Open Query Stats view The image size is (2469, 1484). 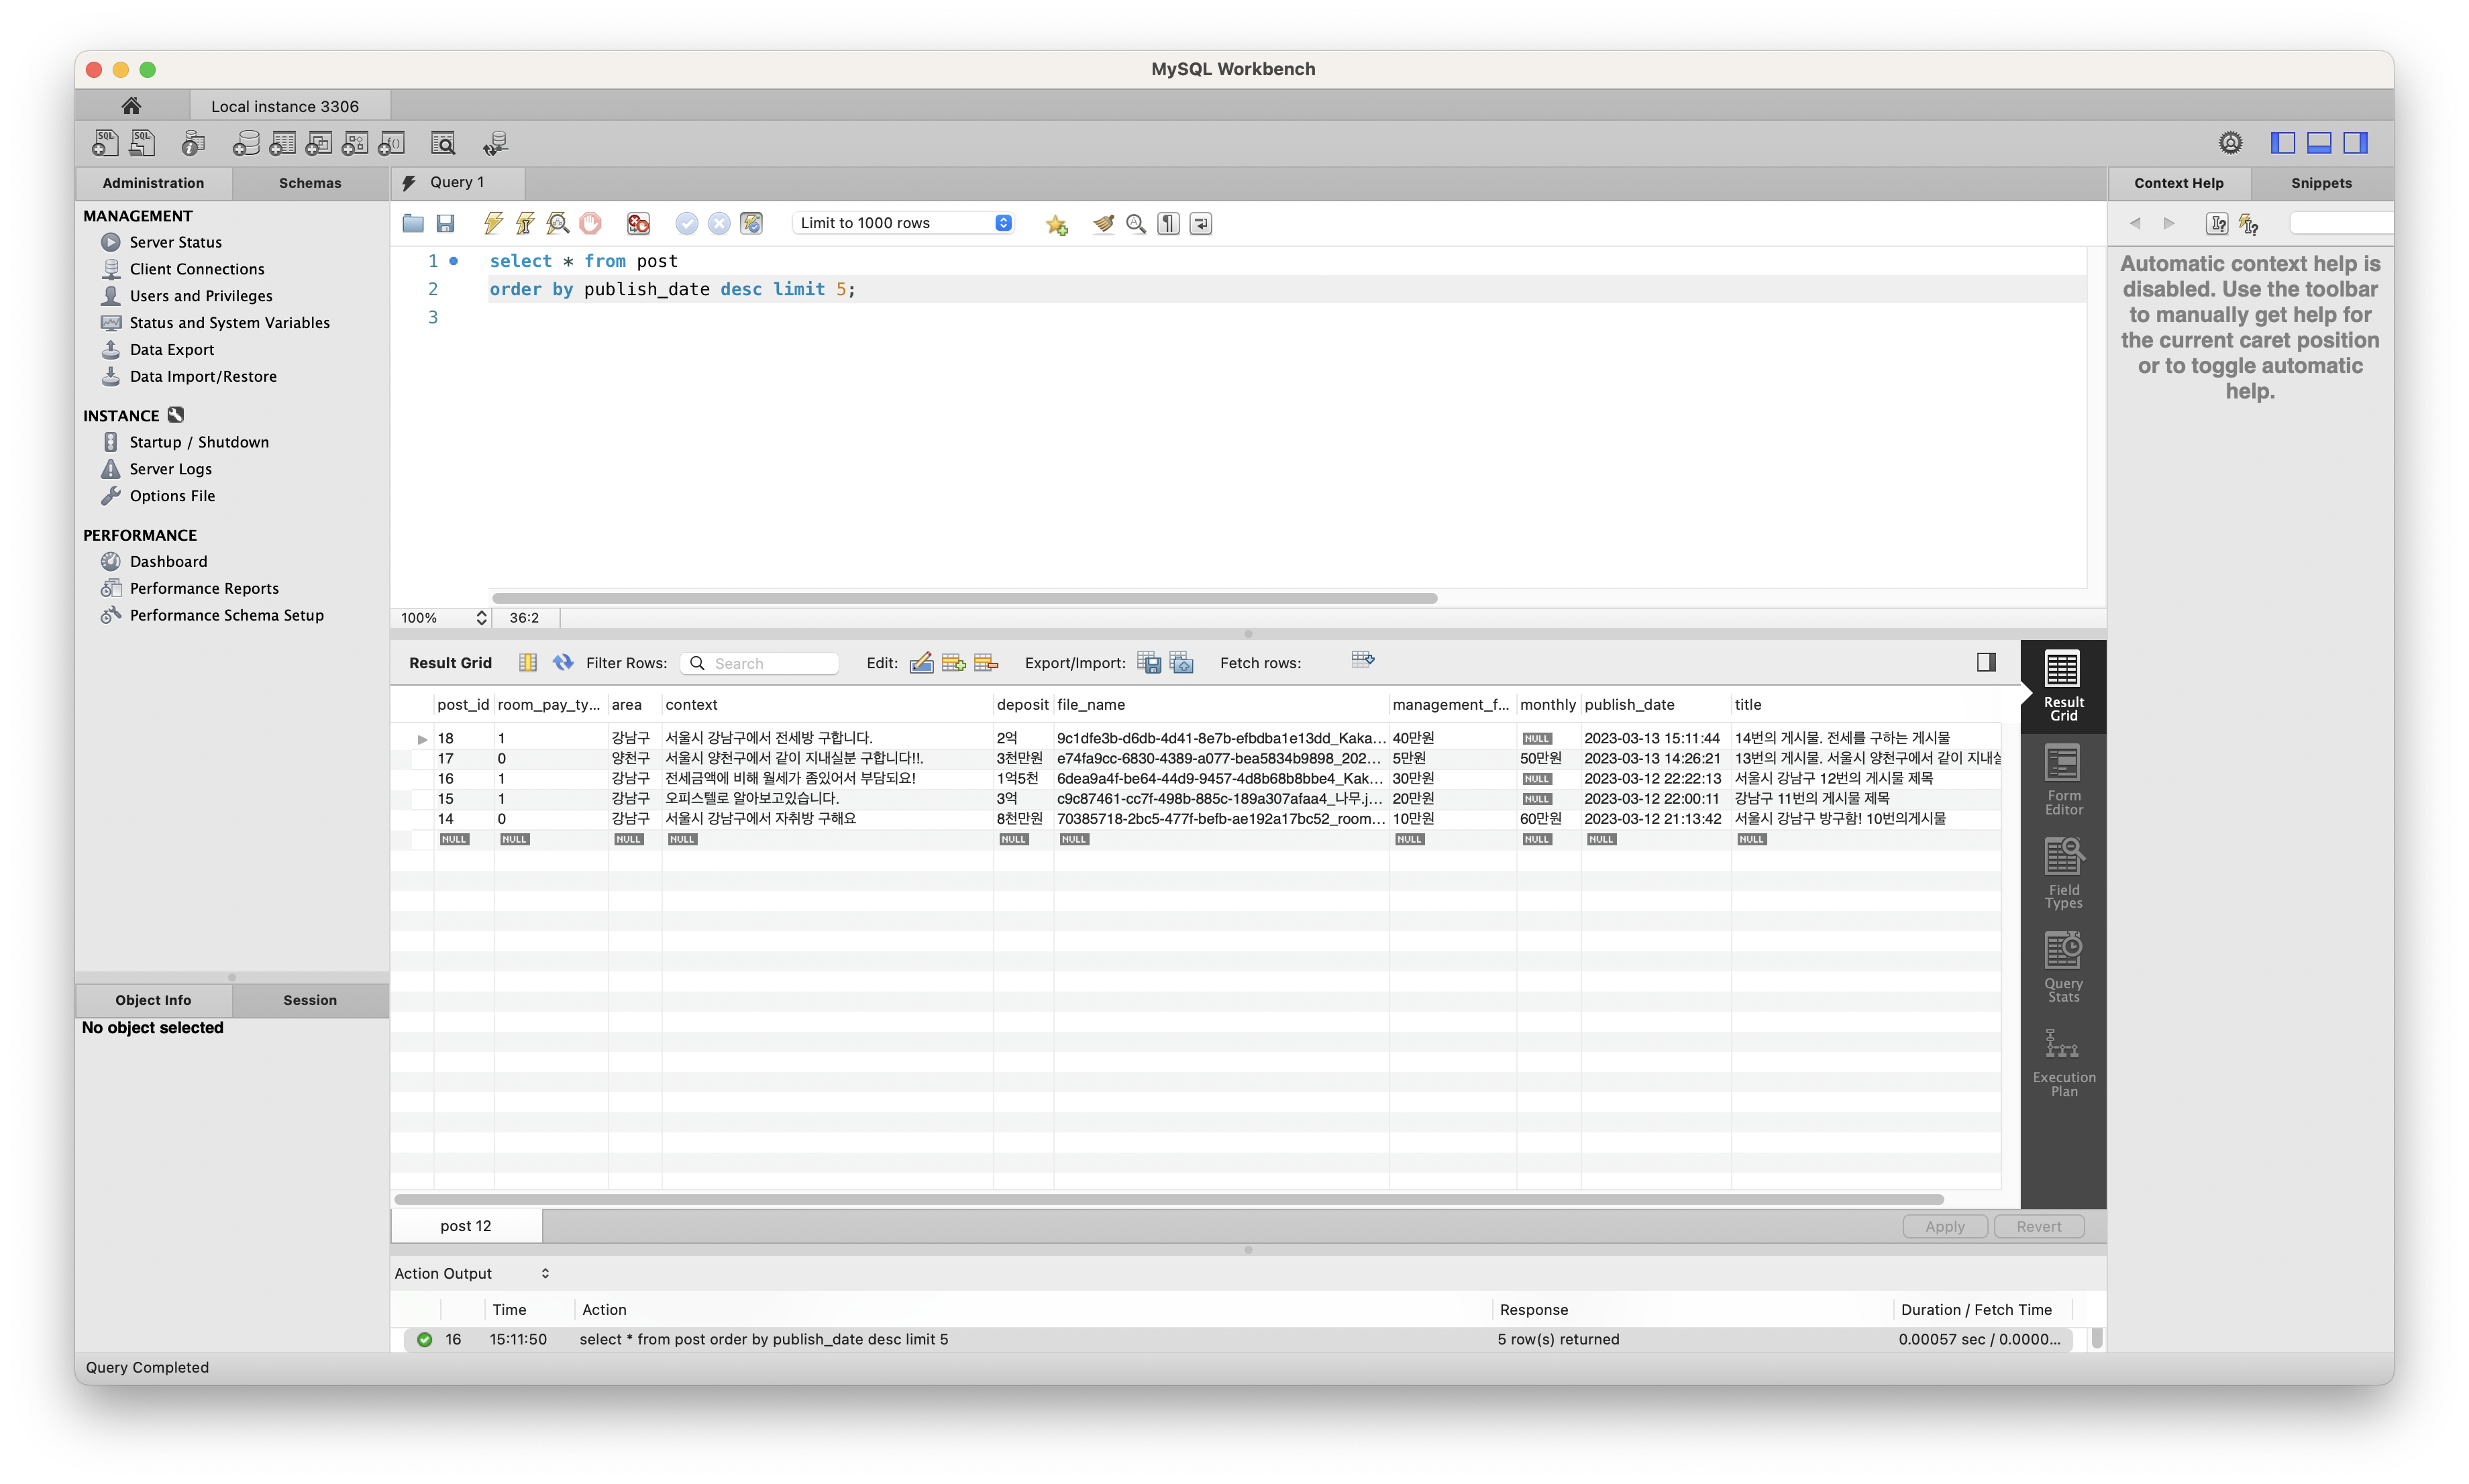[2063, 967]
